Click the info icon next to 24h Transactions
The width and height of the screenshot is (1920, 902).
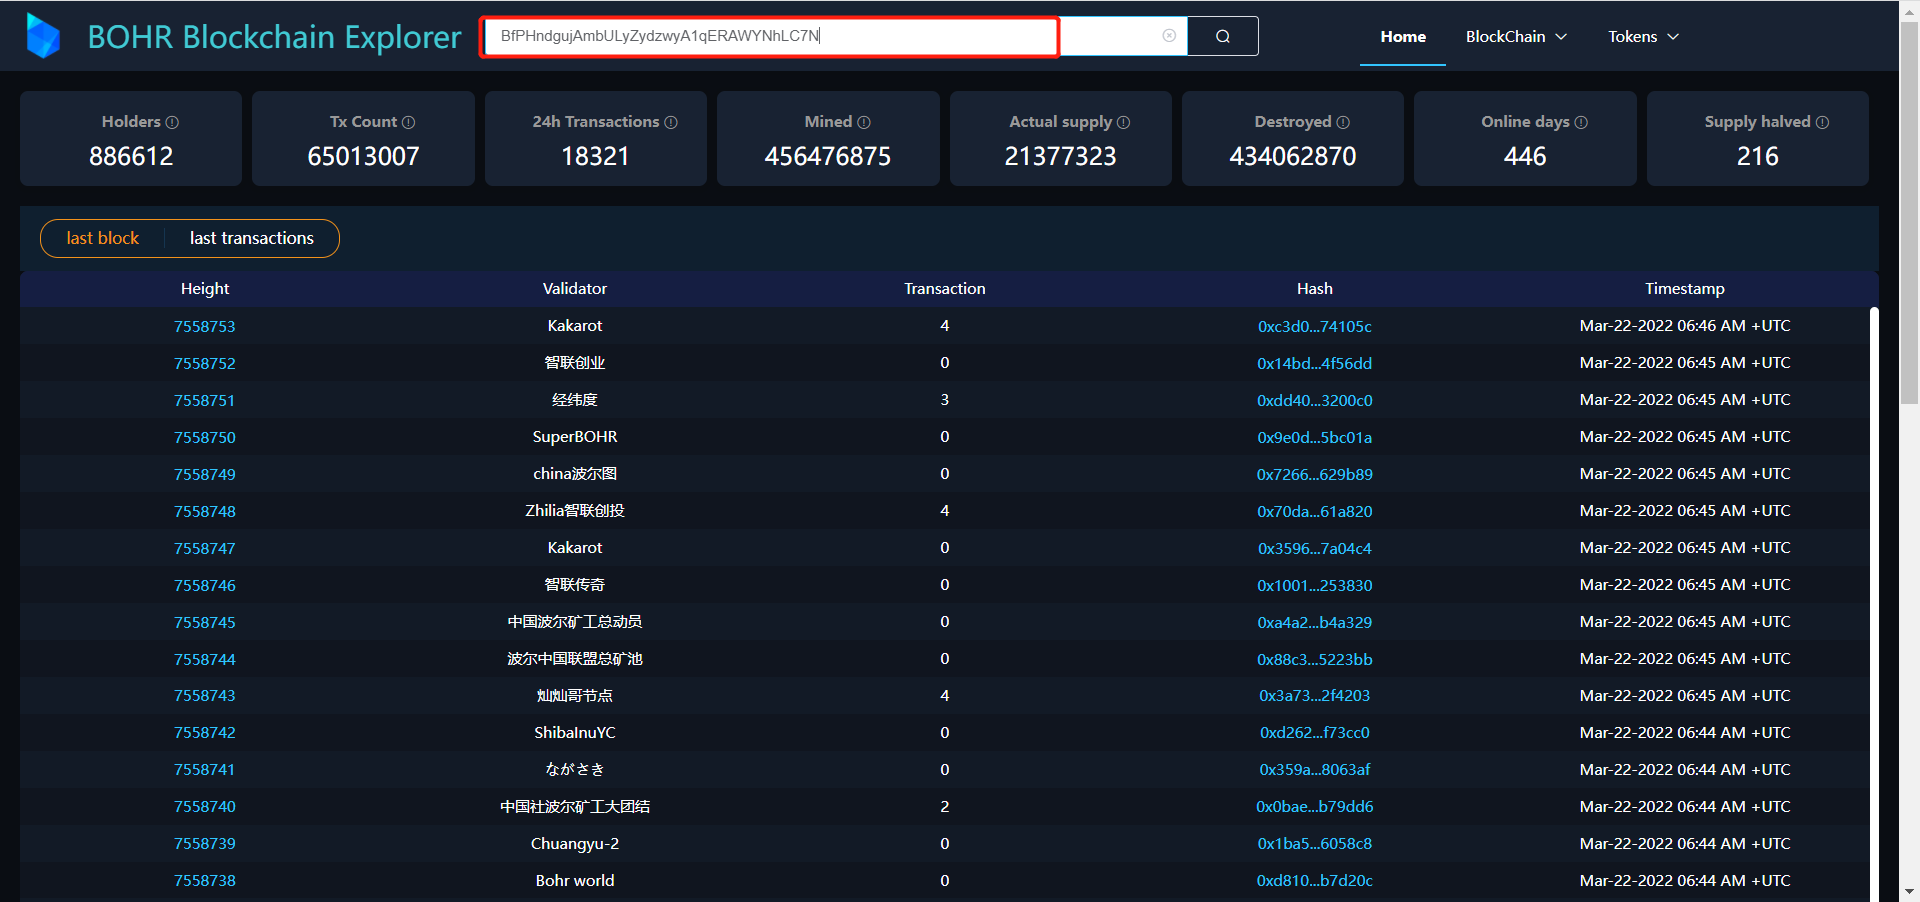pos(671,122)
